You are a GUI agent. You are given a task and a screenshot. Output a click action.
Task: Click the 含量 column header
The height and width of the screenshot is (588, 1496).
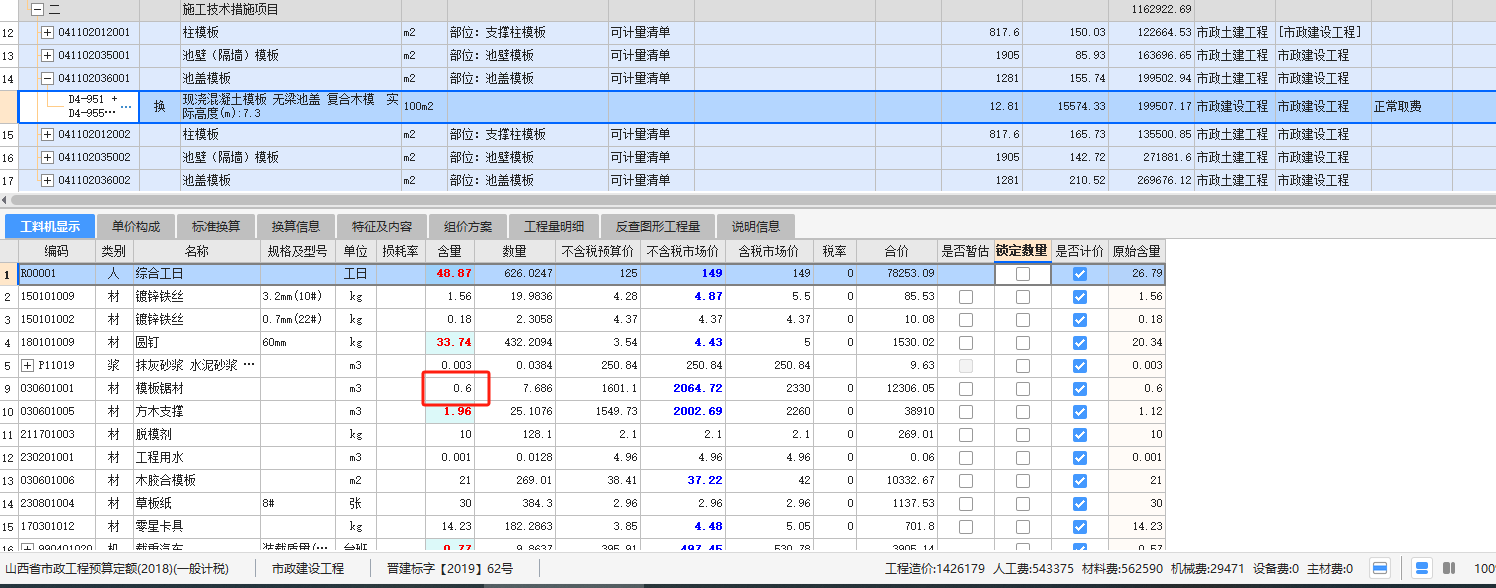[450, 251]
